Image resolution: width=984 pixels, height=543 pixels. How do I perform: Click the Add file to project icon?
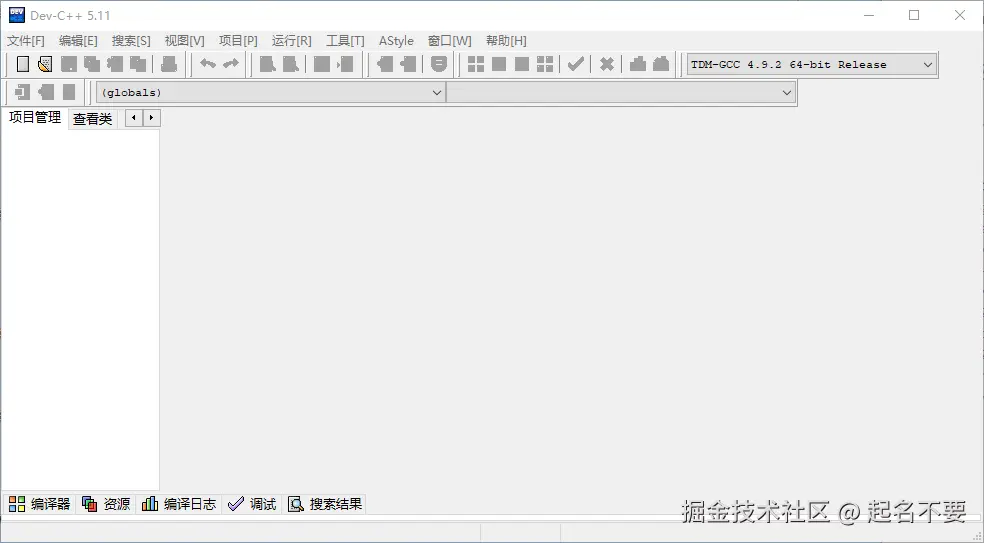(385, 64)
